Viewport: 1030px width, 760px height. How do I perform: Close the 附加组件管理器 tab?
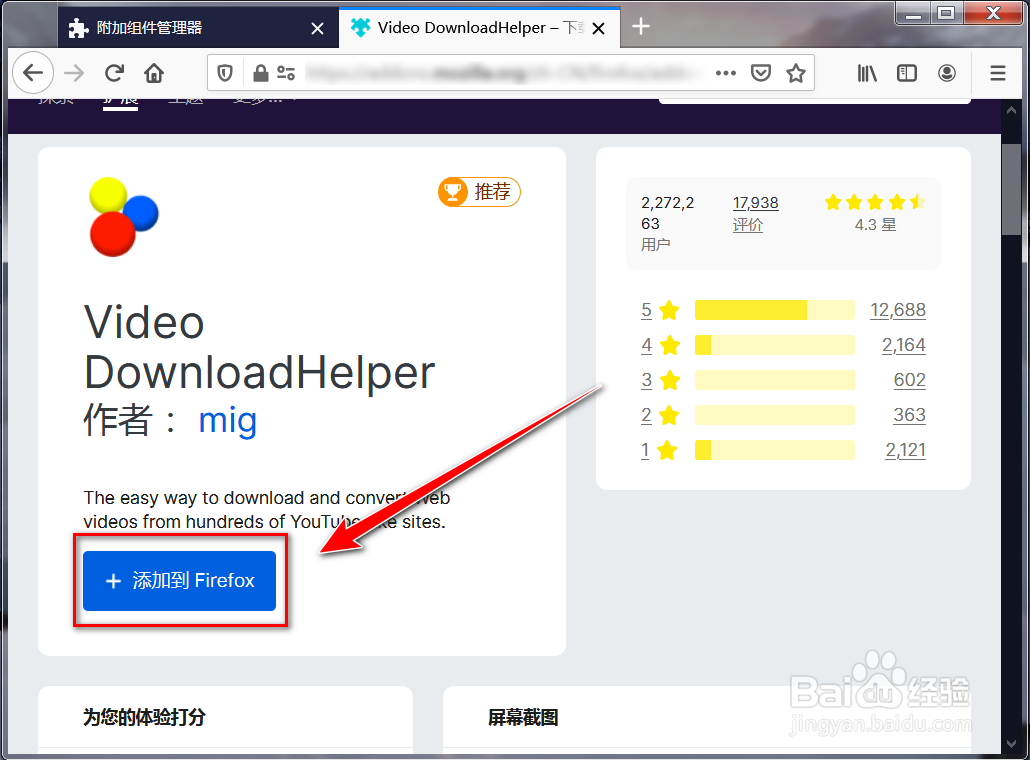point(317,28)
